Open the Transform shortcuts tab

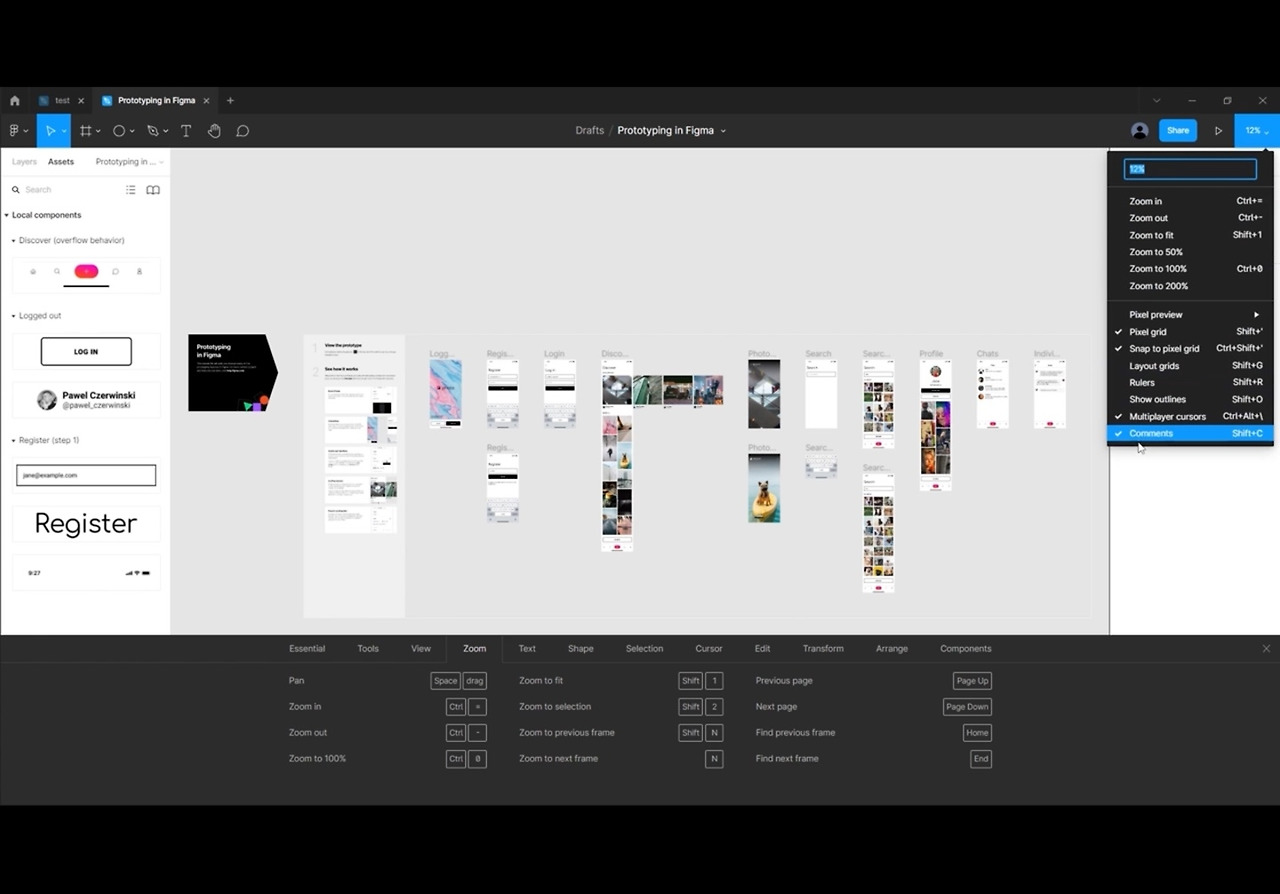click(x=823, y=649)
